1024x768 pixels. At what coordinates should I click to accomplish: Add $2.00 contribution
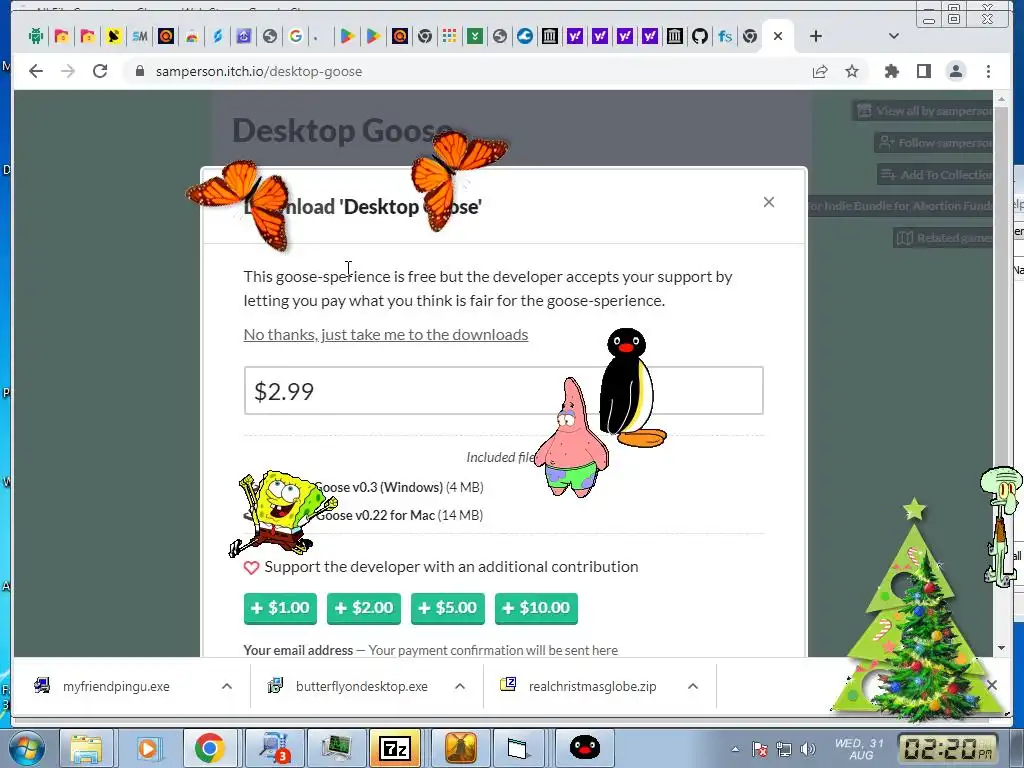click(364, 608)
